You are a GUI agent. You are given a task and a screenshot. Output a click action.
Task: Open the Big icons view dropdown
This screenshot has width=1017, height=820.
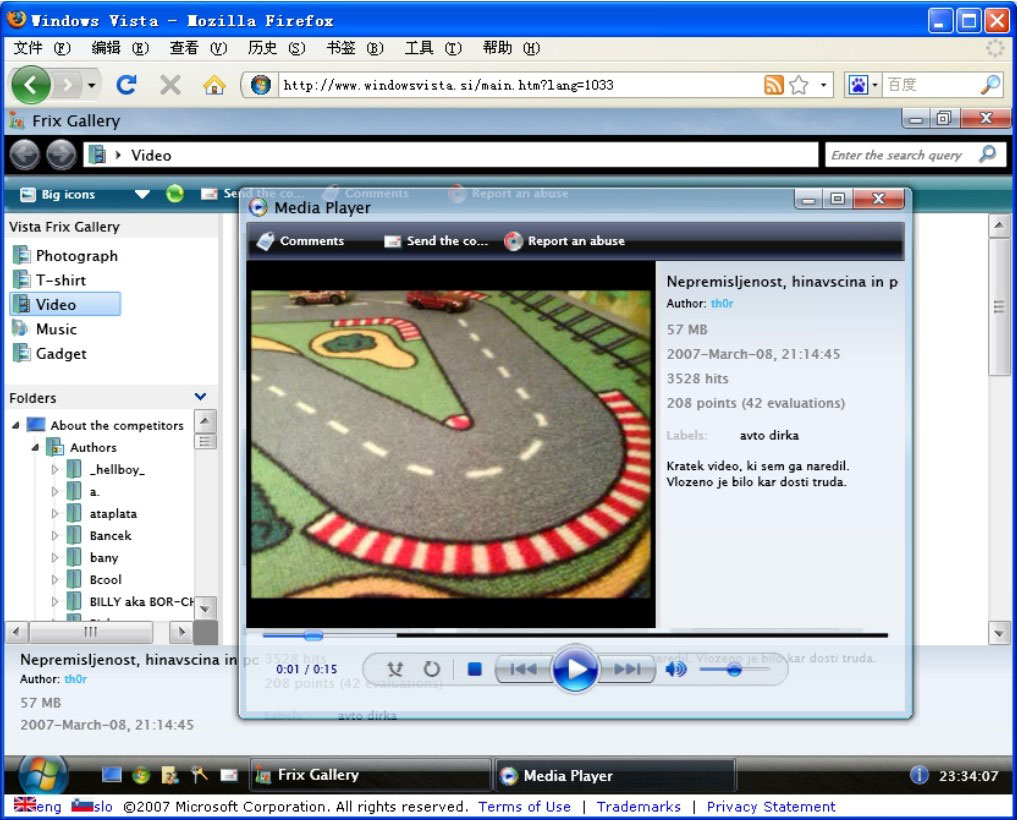(x=142, y=194)
